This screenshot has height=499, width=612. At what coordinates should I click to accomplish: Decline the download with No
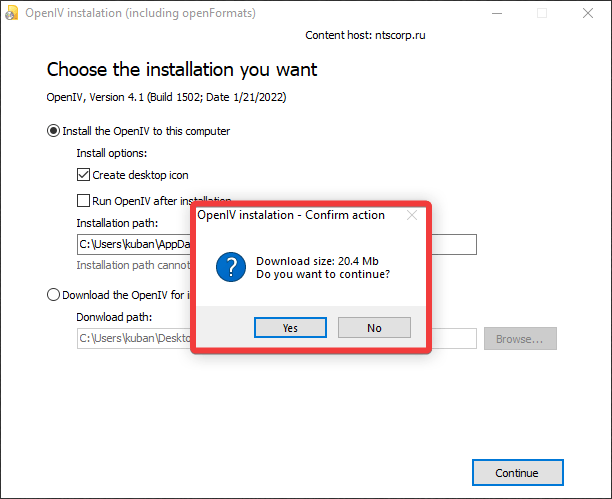click(x=374, y=328)
